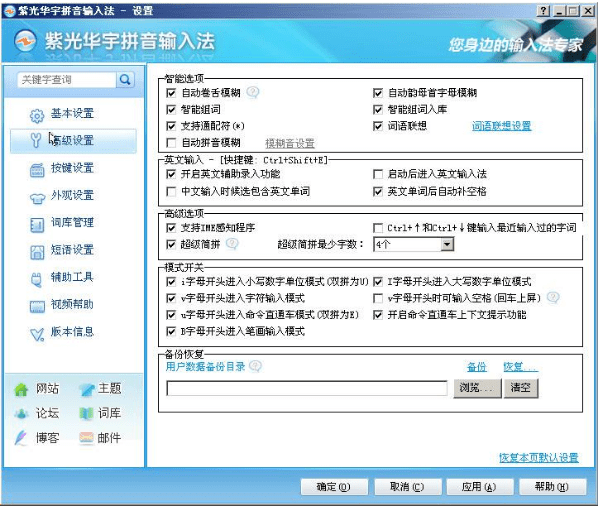Enable 启动后进入英文输入法
The width and height of the screenshot is (600, 510).
(x=378, y=174)
